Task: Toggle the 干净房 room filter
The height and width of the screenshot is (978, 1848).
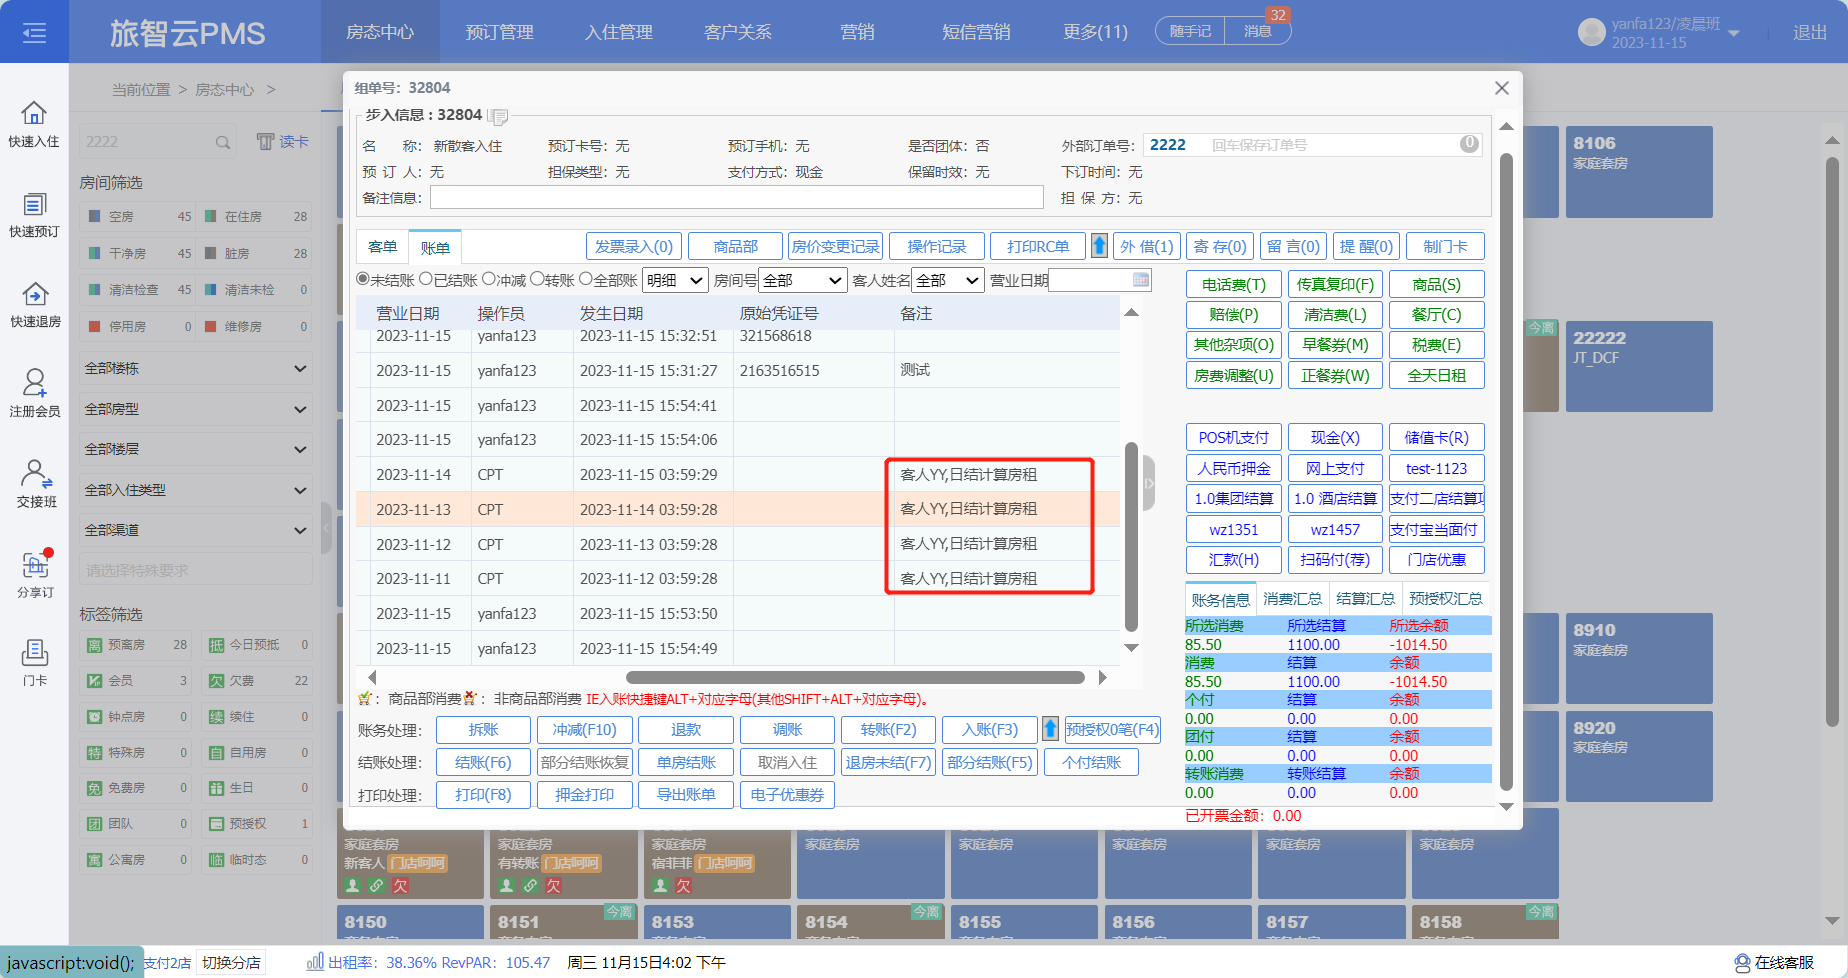Action: pyautogui.click(x=137, y=253)
